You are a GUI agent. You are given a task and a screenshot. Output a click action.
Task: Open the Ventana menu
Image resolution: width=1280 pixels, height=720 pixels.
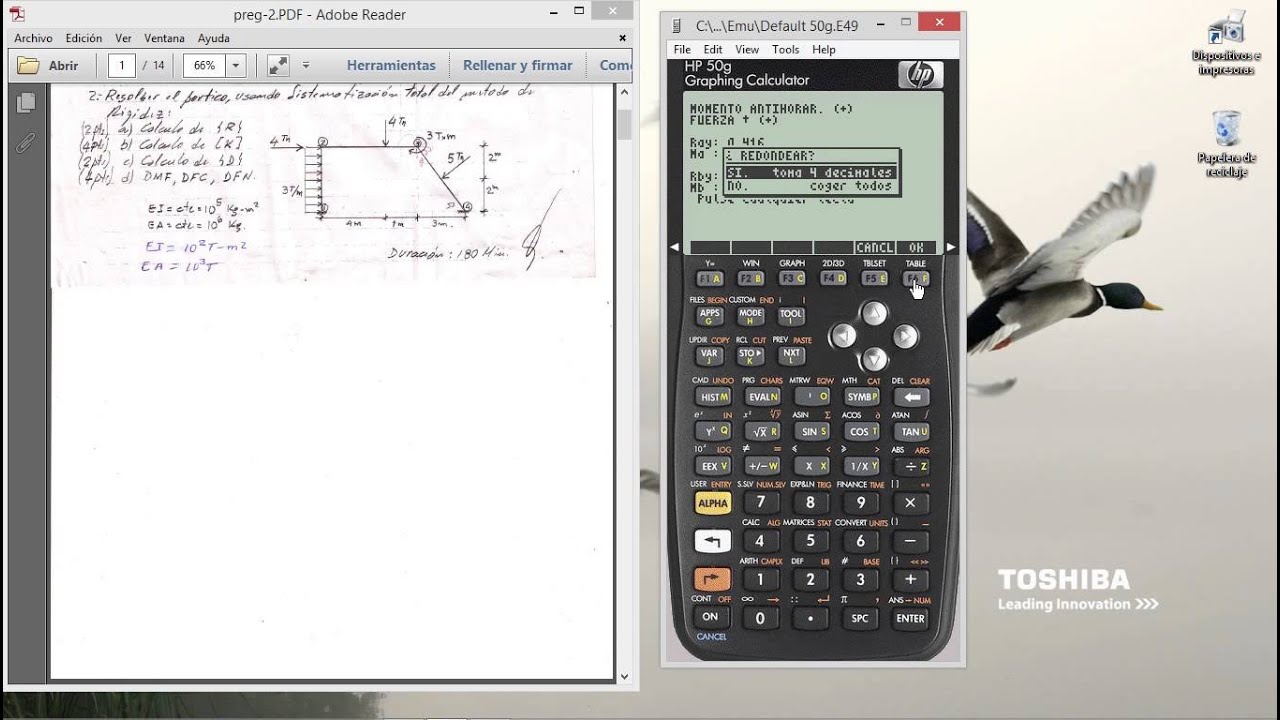(164, 38)
